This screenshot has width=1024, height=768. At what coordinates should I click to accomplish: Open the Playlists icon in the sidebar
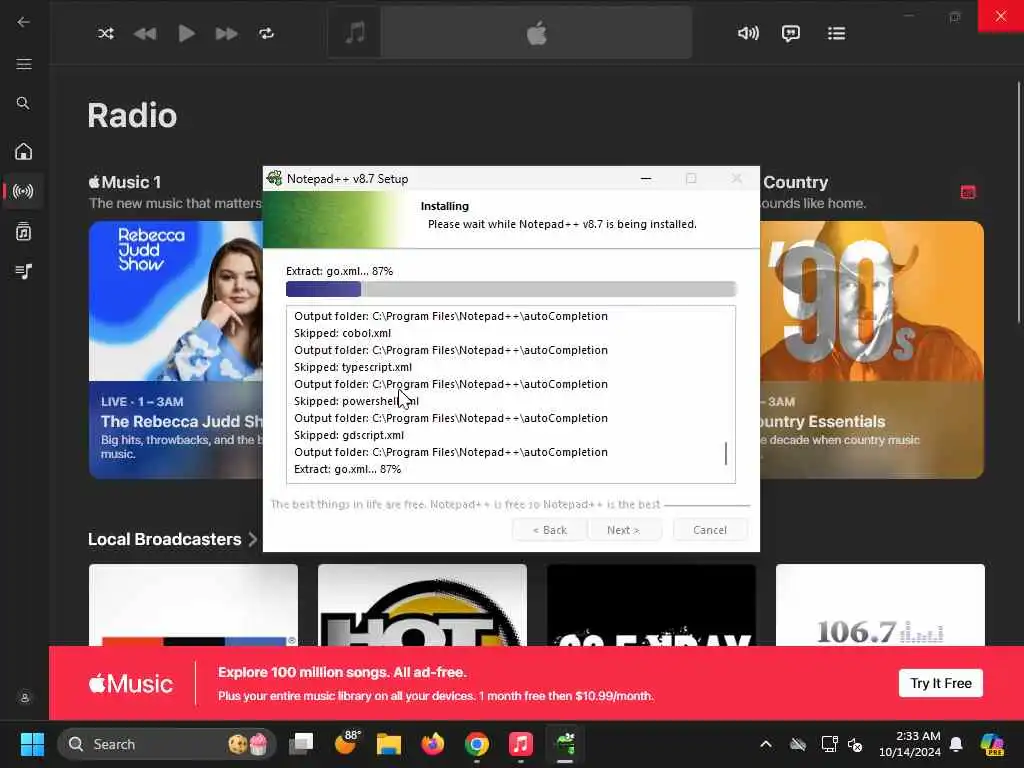(24, 271)
